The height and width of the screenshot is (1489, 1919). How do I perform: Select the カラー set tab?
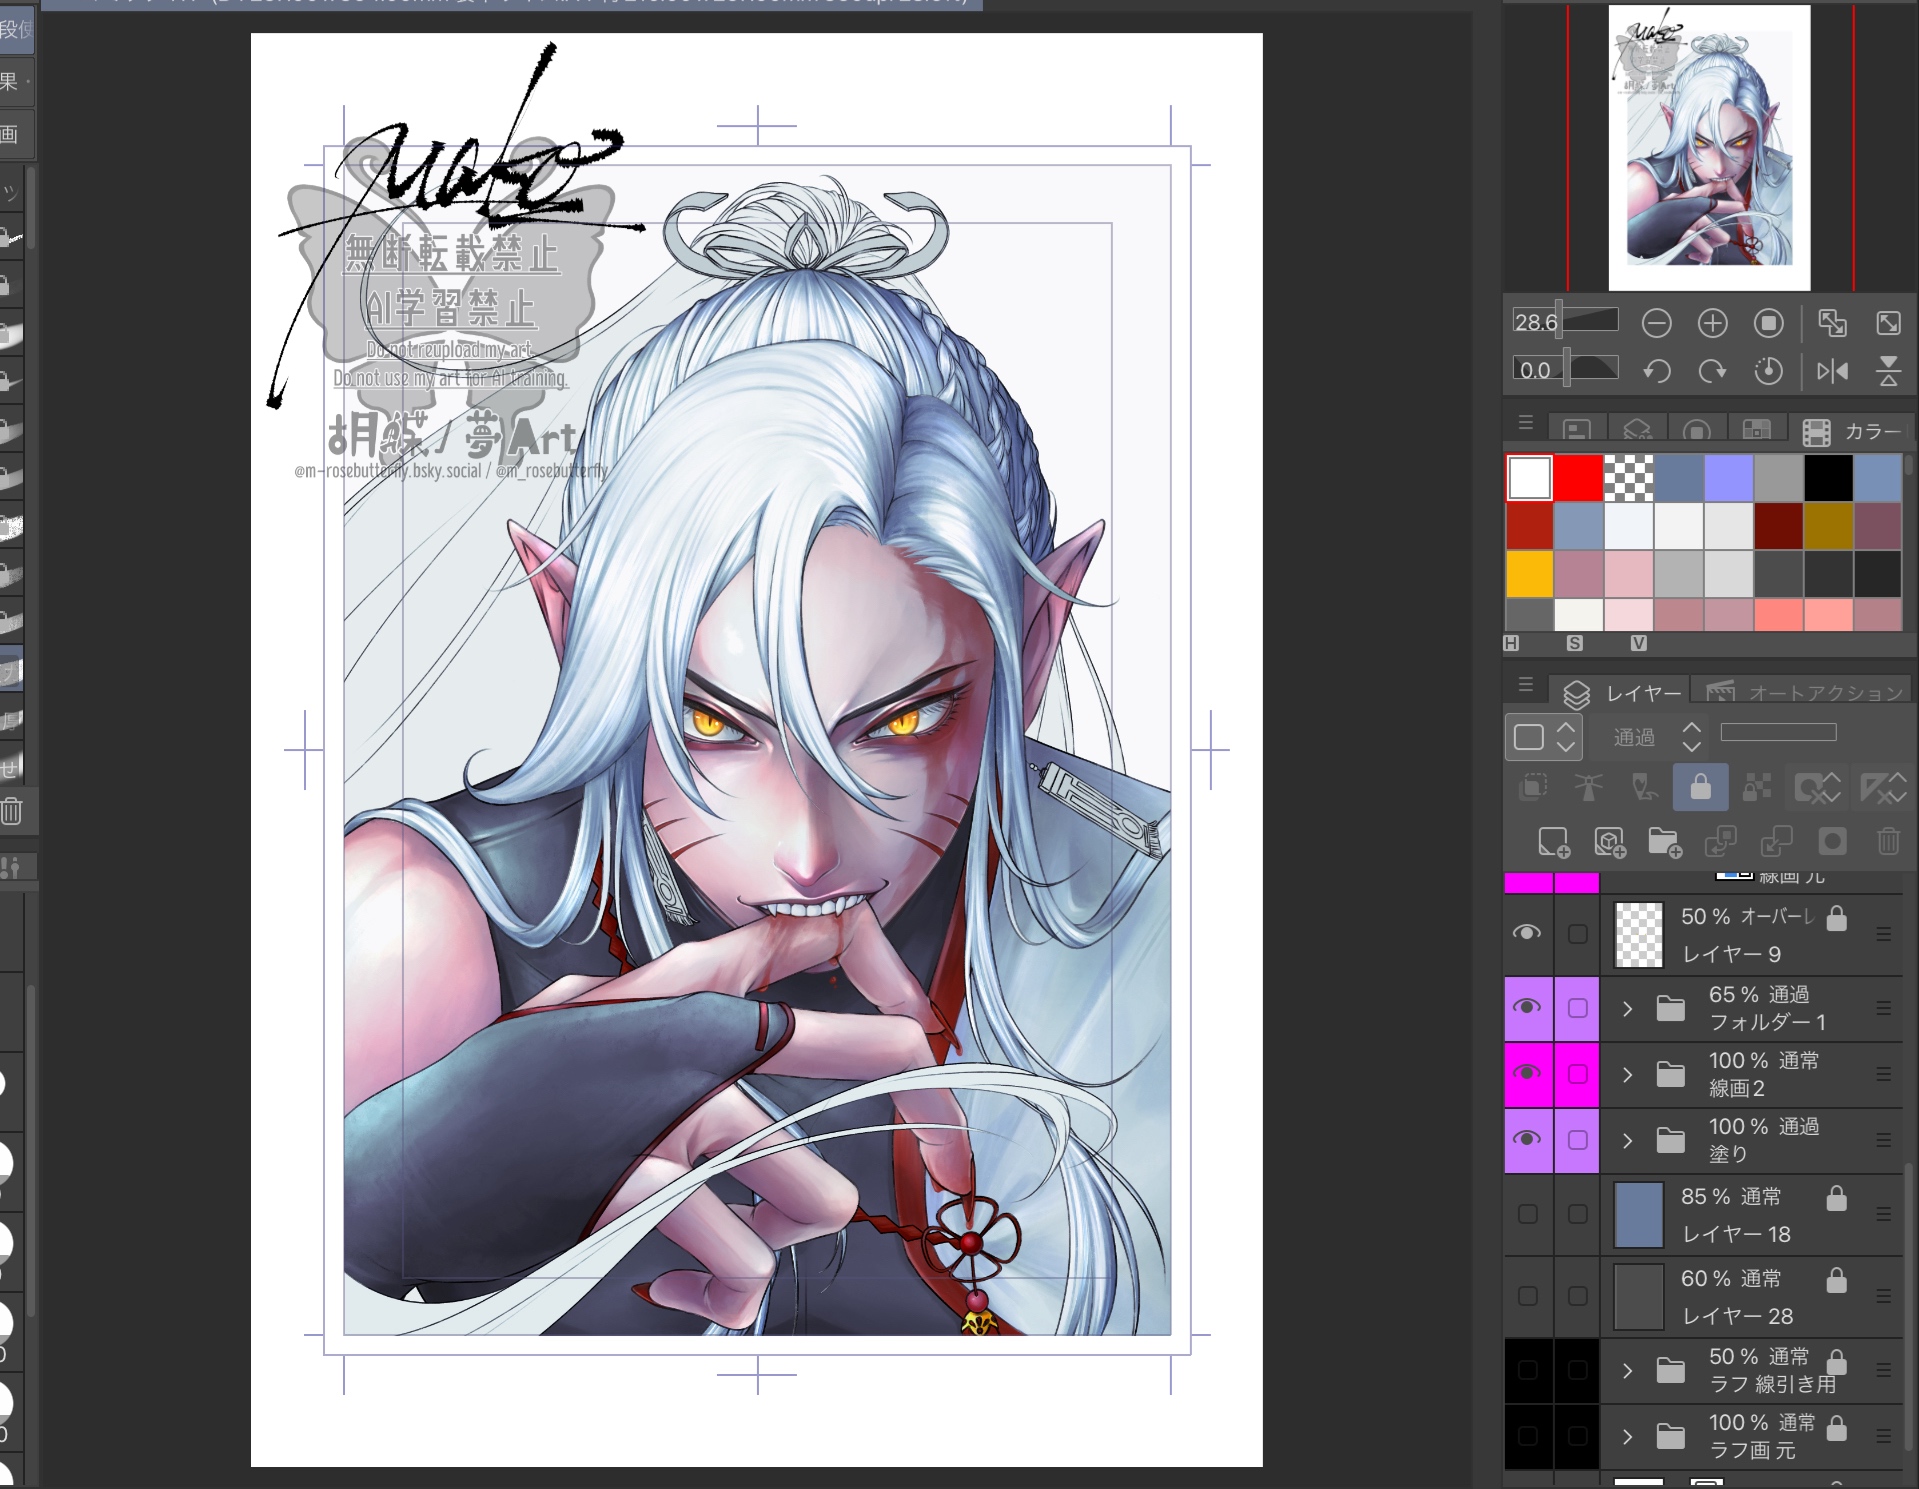[1852, 431]
